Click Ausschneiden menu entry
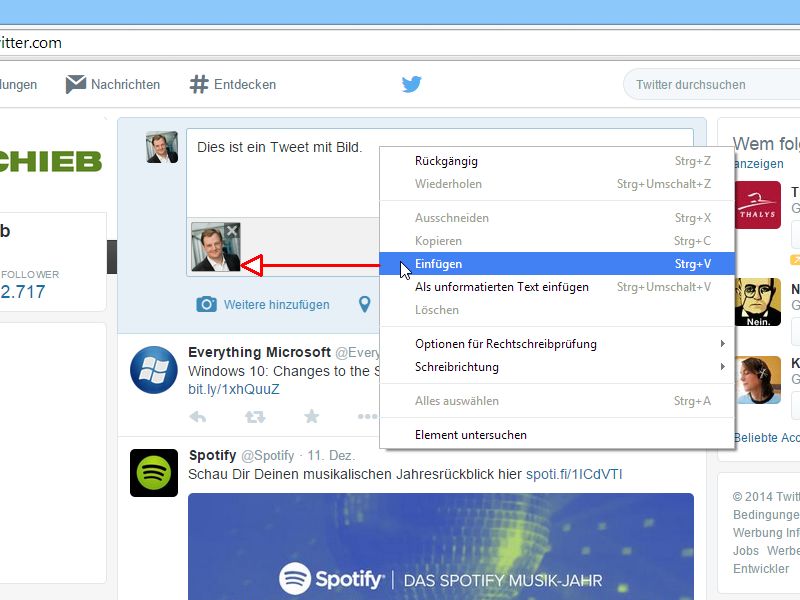 (557, 218)
